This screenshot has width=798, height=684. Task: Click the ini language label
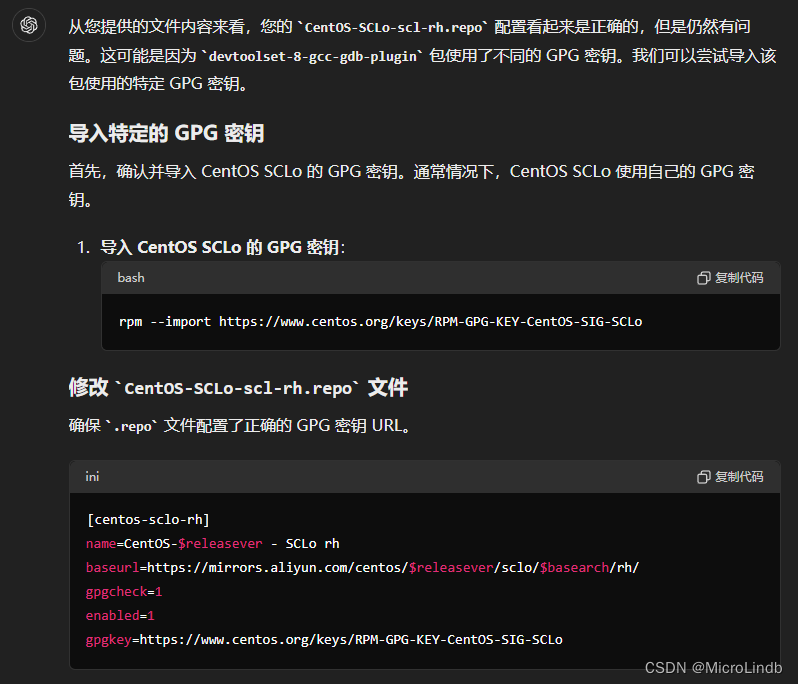[92, 477]
